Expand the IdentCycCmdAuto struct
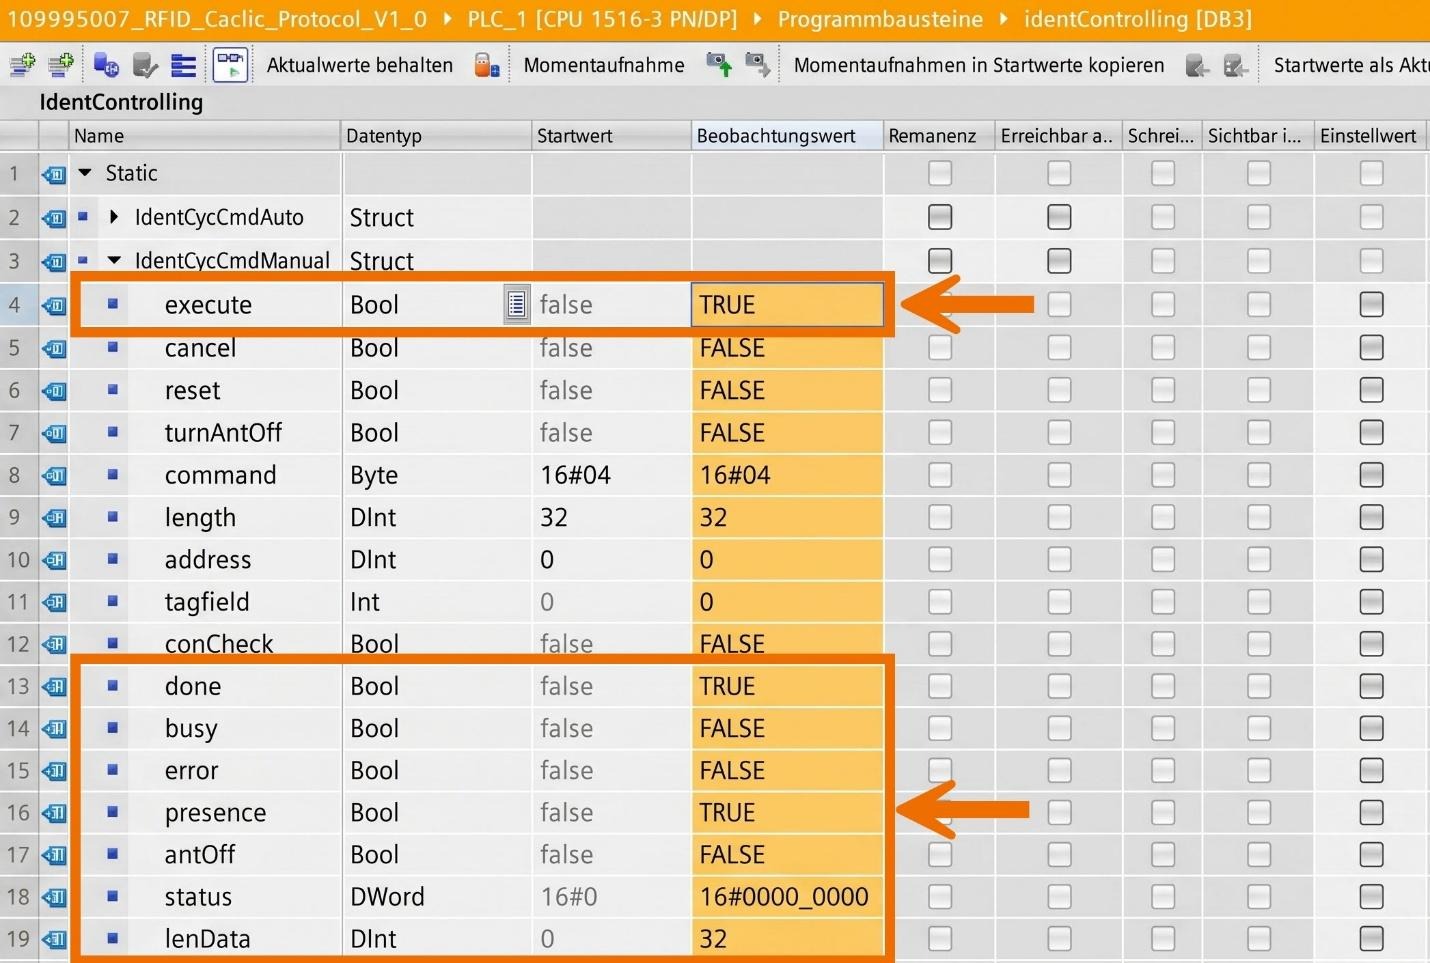1430x963 pixels. 114,217
